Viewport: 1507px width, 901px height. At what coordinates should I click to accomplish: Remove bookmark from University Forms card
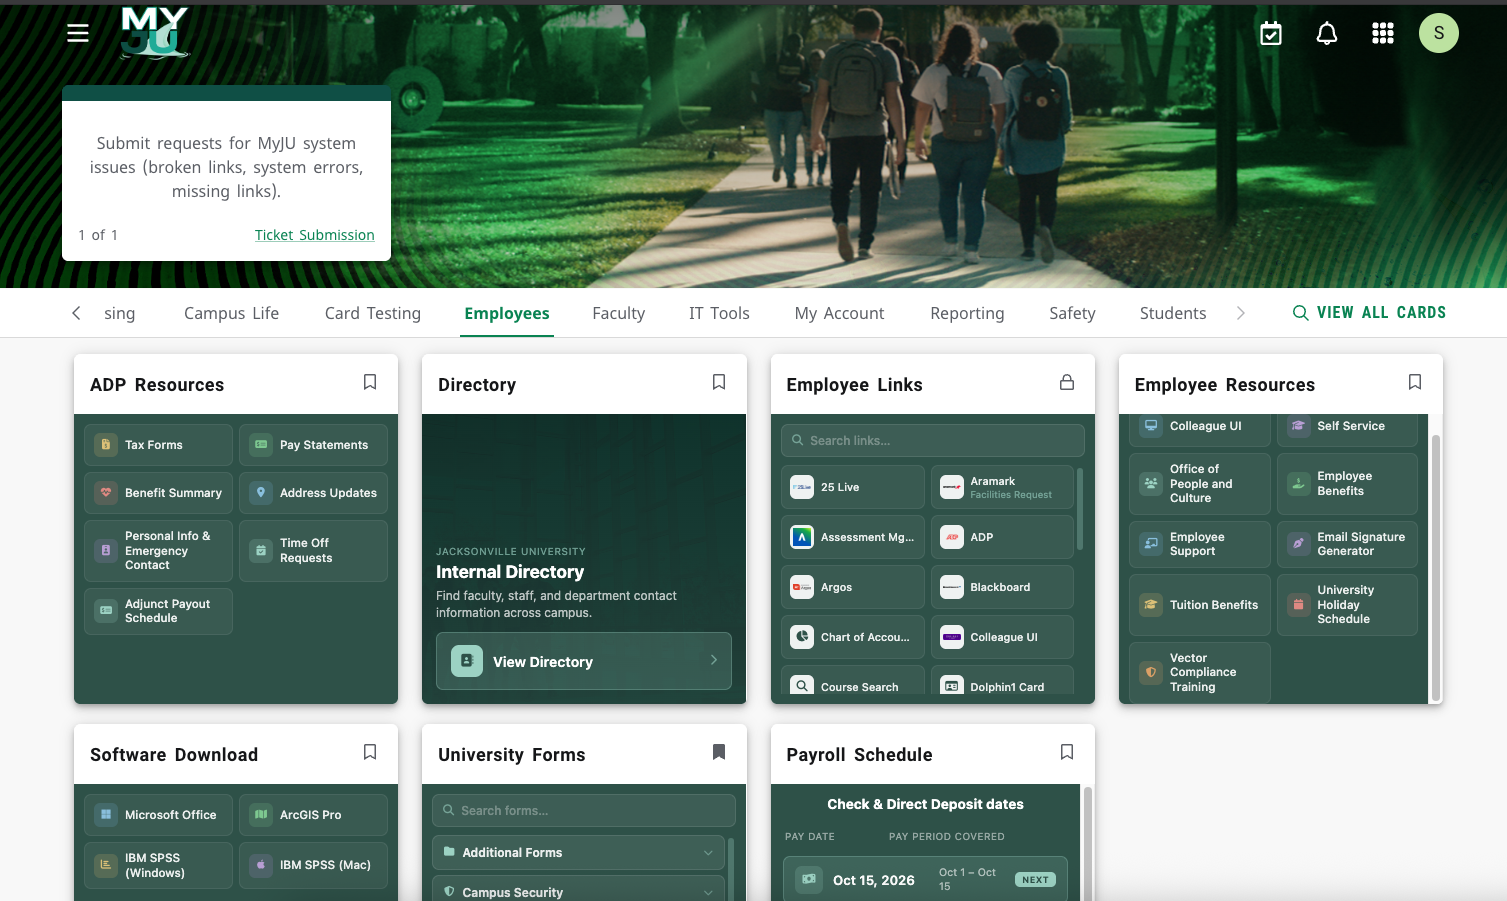pyautogui.click(x=719, y=752)
